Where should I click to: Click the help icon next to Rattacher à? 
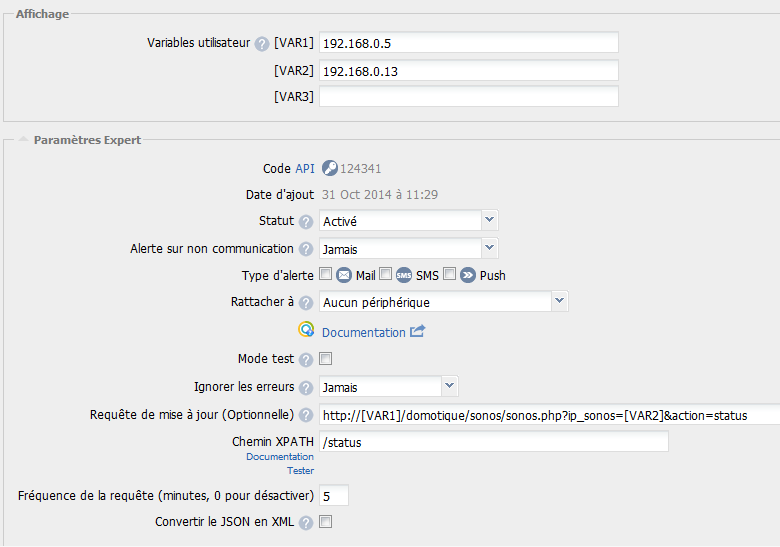point(306,302)
